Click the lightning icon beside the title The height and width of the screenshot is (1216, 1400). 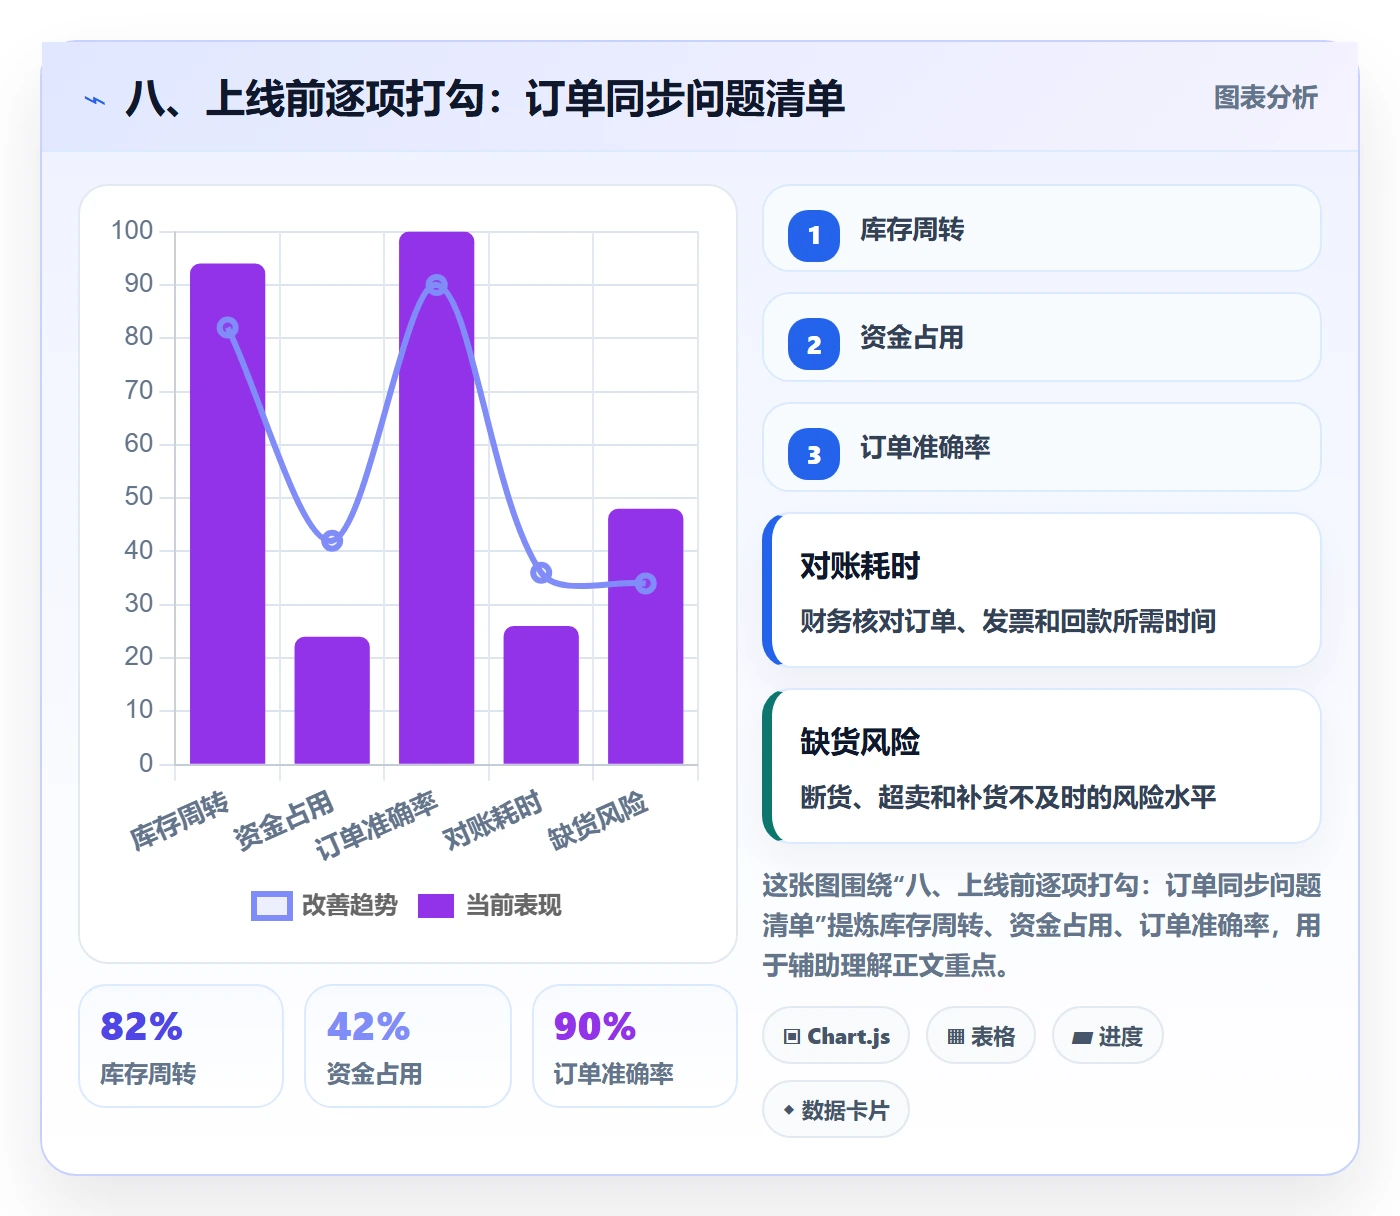[x=95, y=100]
